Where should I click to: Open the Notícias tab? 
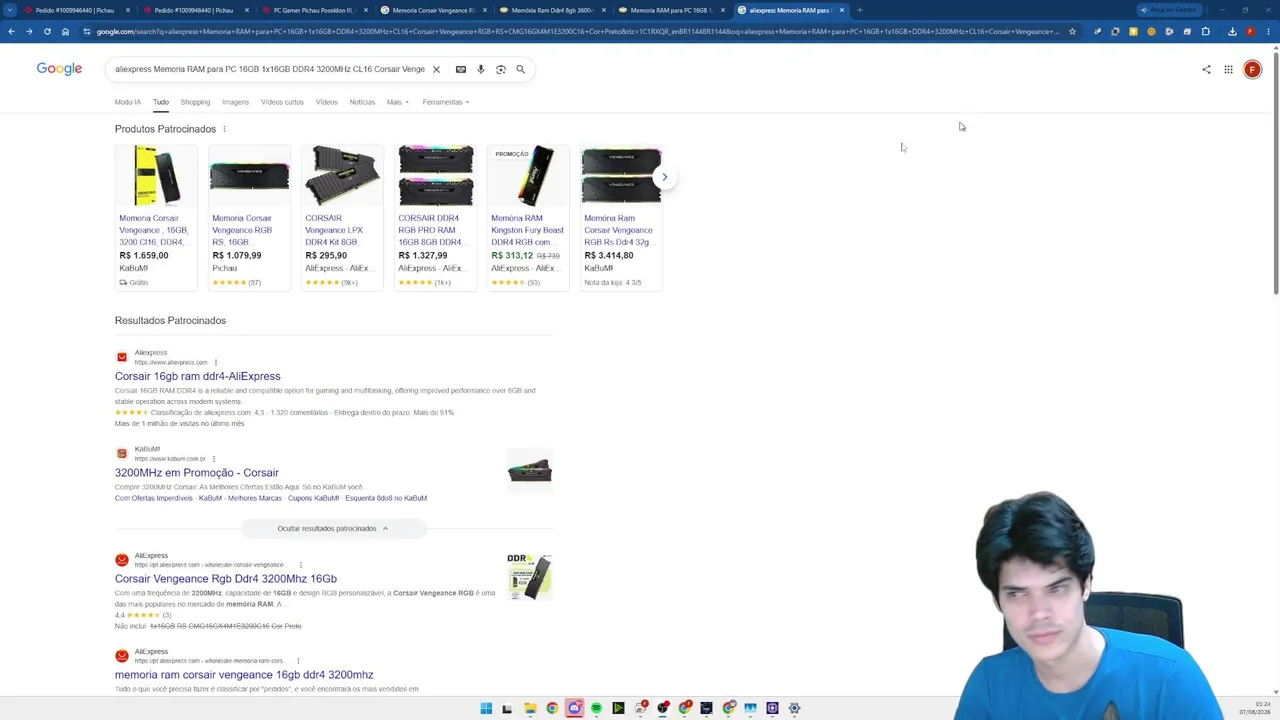[362, 102]
